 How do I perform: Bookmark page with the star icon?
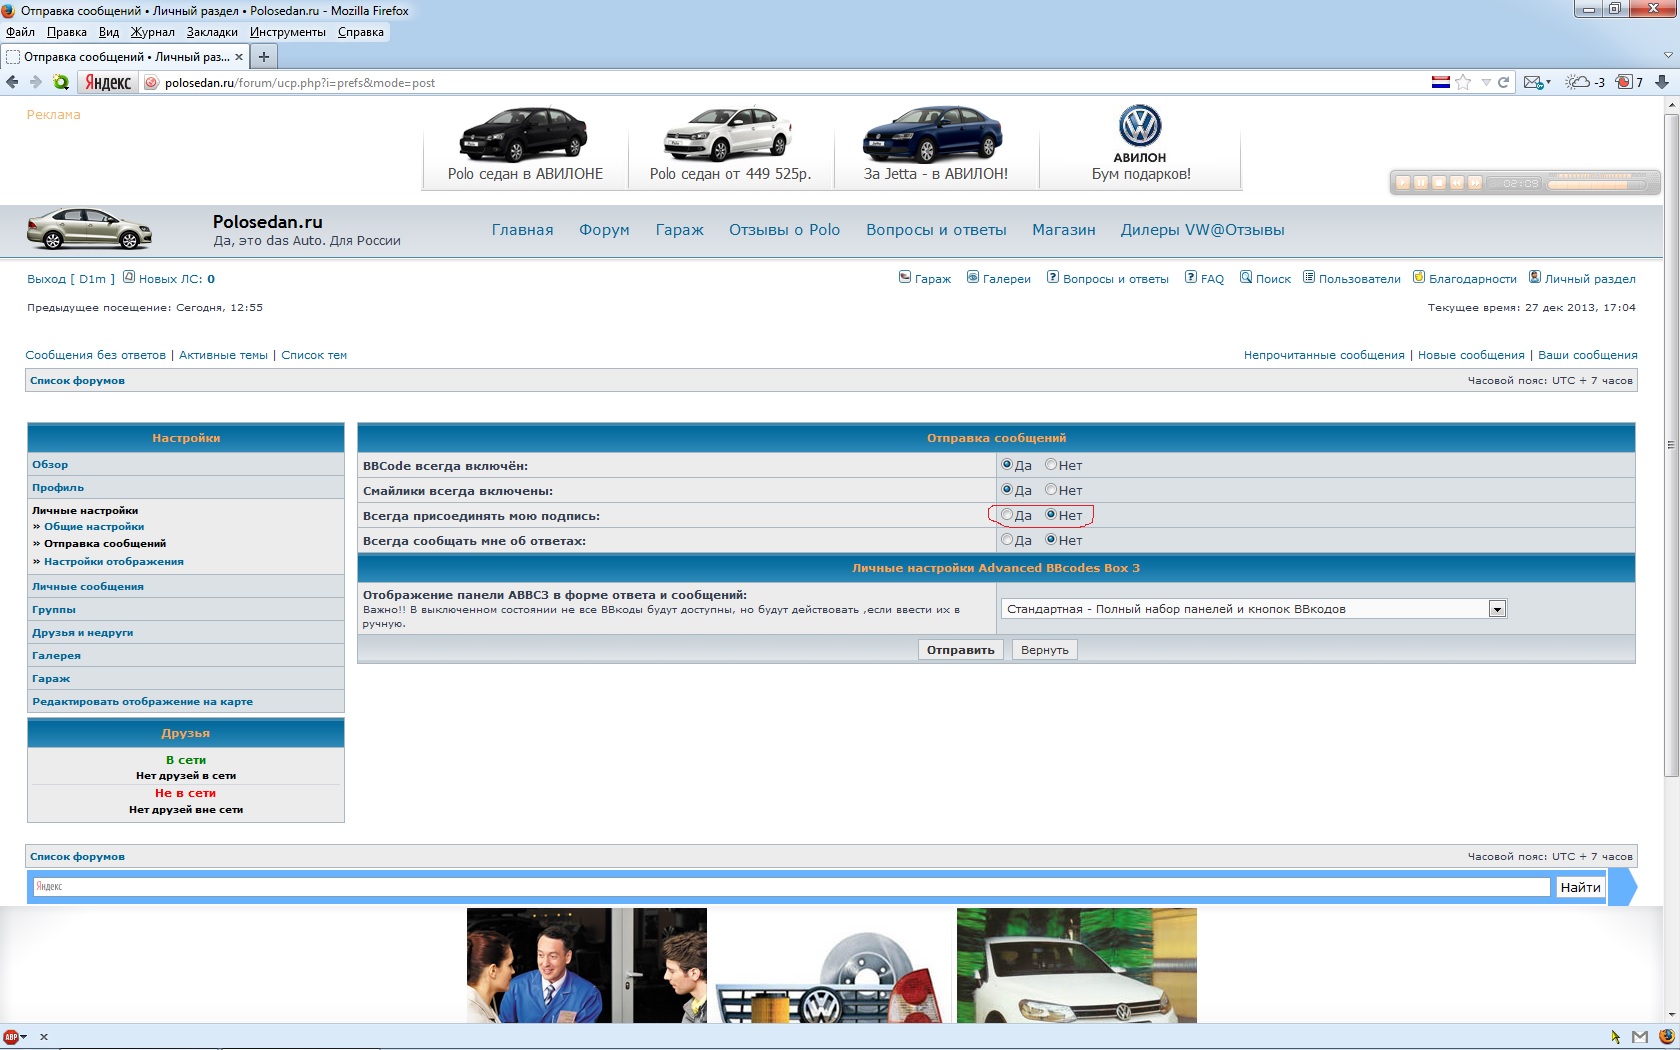pos(1463,83)
